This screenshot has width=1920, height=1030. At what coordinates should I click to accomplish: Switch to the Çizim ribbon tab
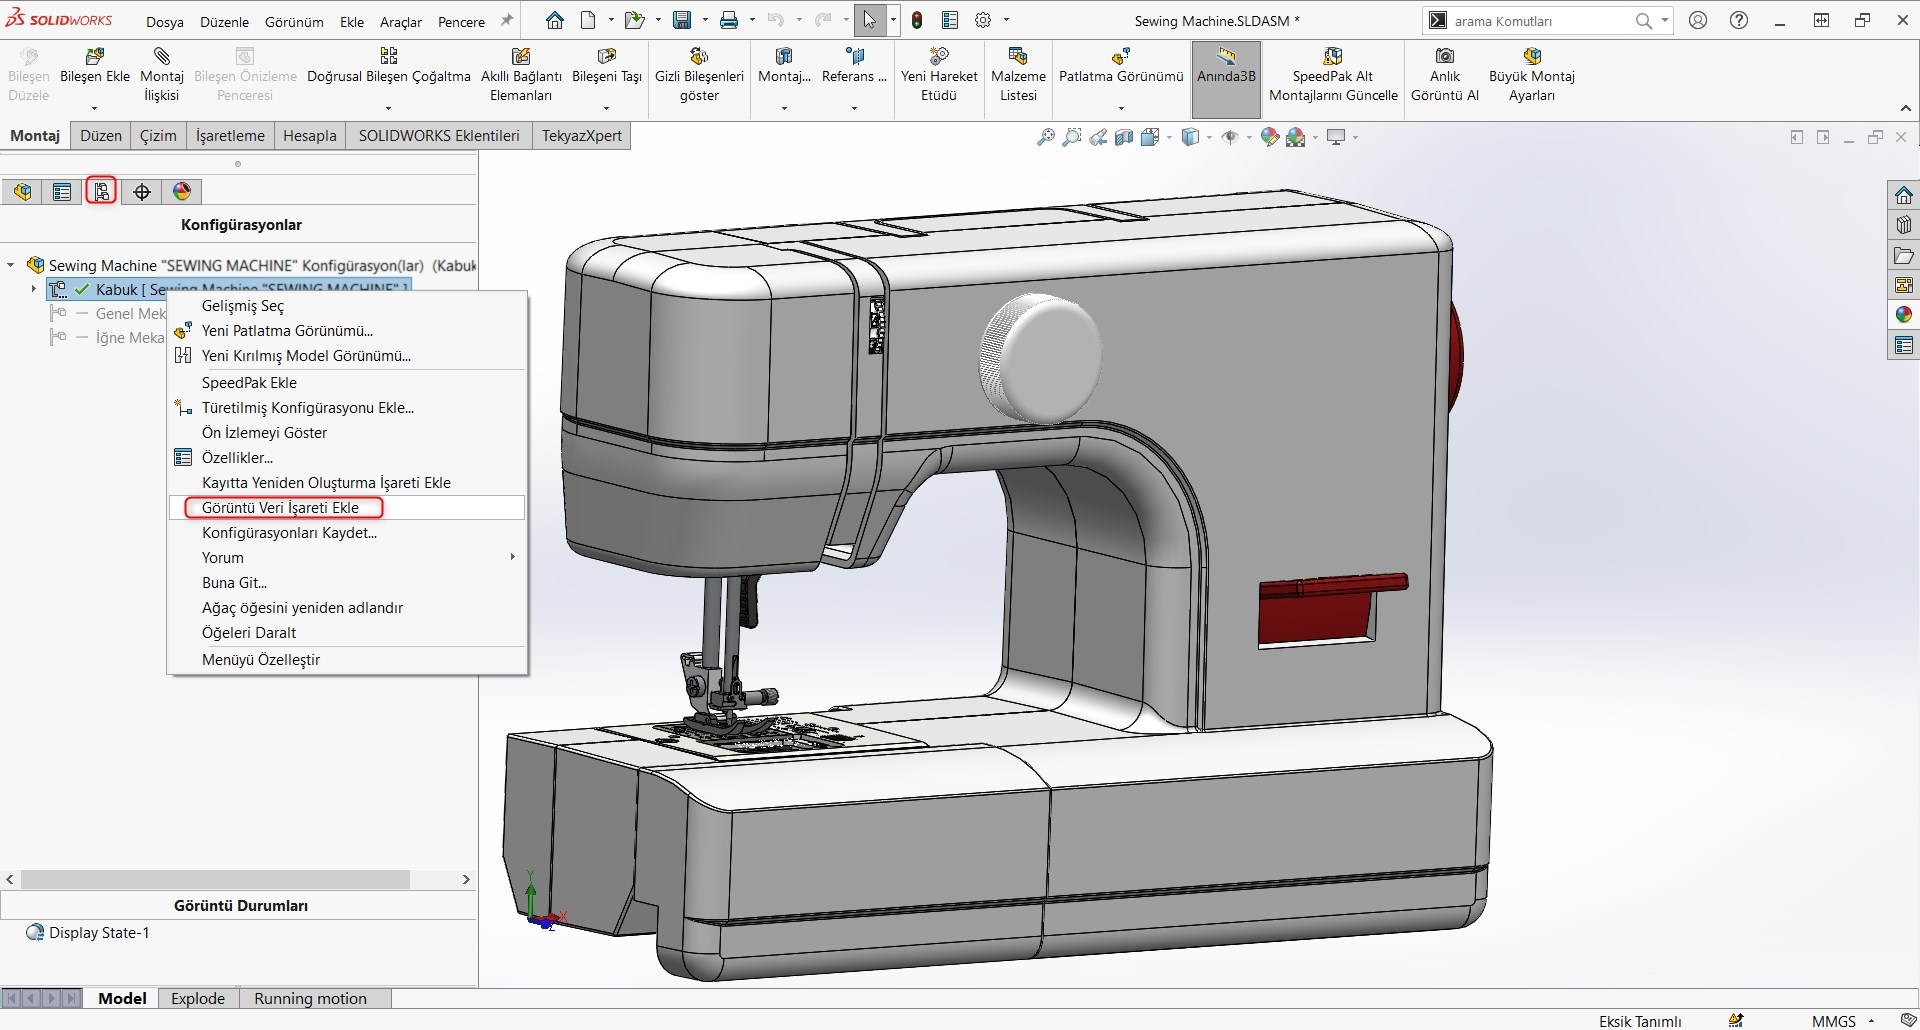[x=158, y=136]
